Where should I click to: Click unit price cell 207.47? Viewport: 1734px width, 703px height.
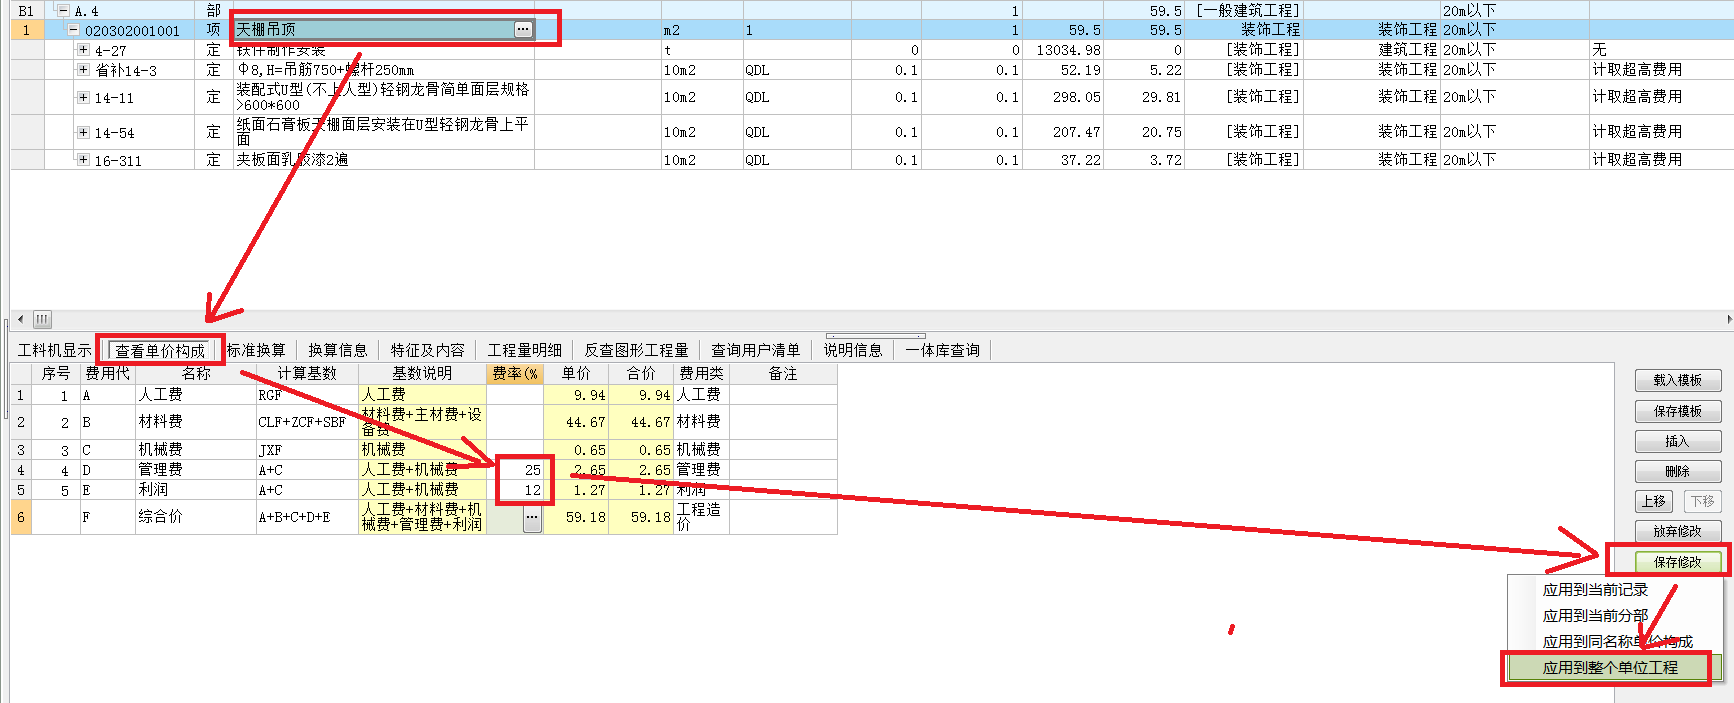pos(1062,132)
